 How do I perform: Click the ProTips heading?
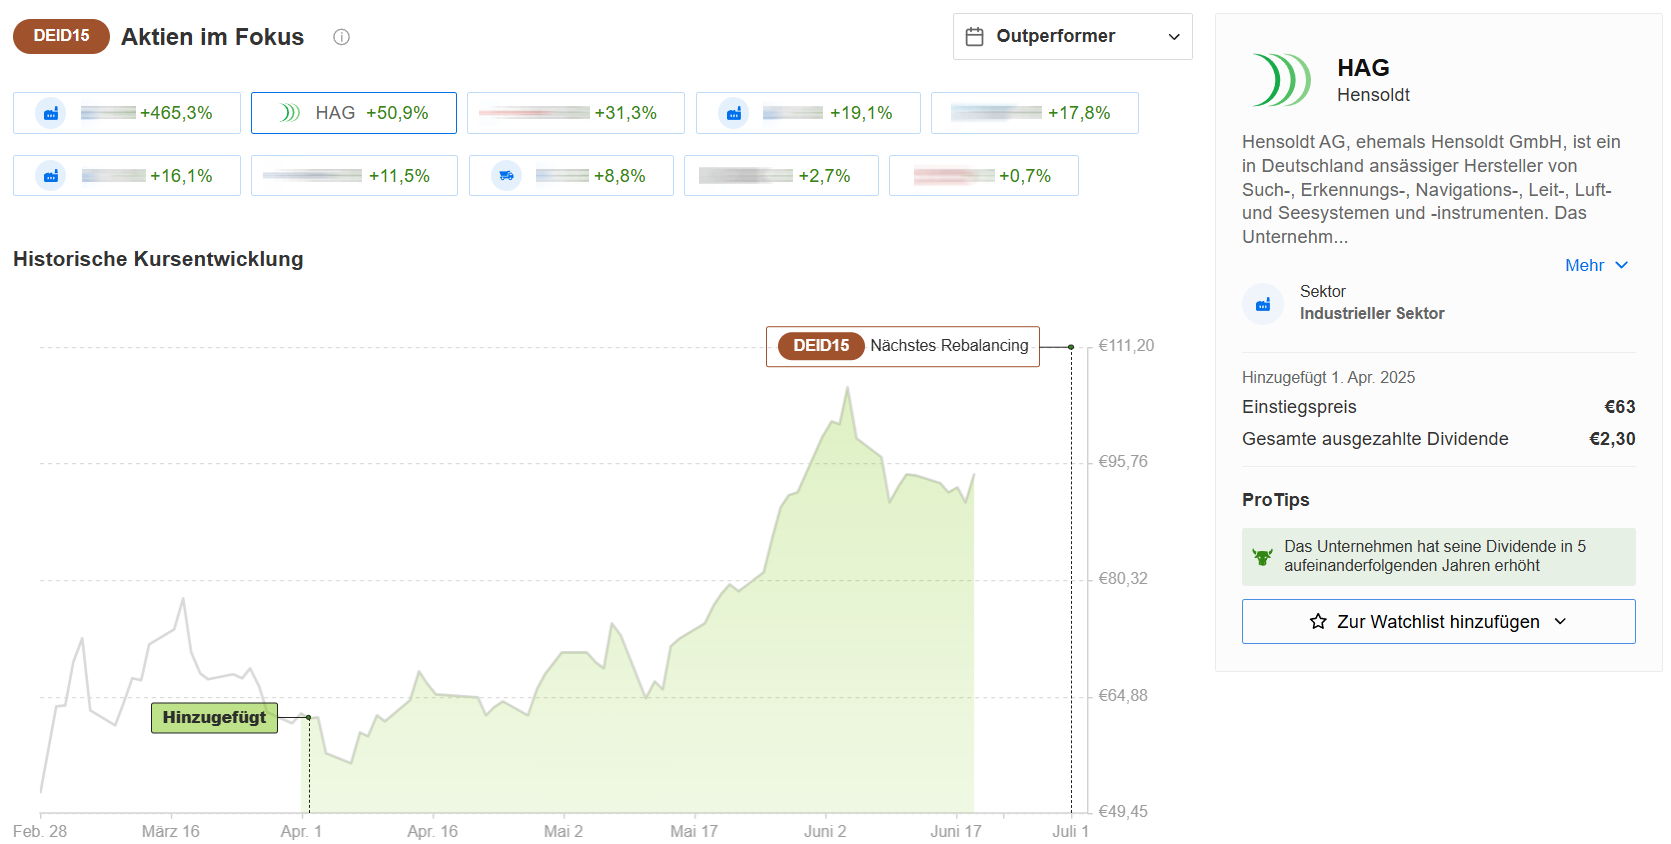[x=1275, y=500]
